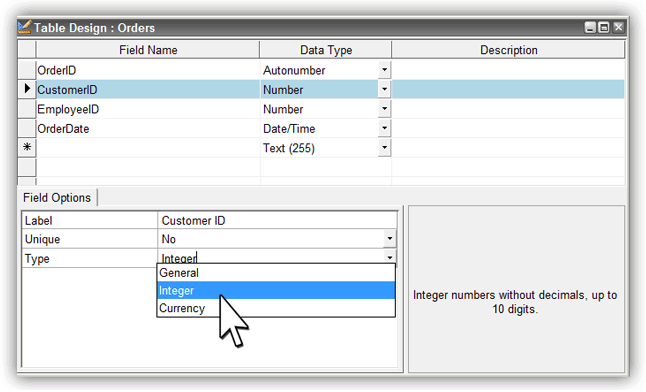Switch to the Field Options tab

pyautogui.click(x=57, y=197)
